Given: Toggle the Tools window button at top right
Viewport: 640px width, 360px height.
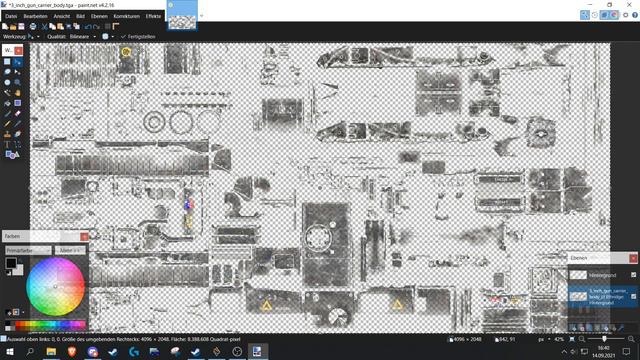Looking at the screenshot, I should pyautogui.click(x=584, y=15).
